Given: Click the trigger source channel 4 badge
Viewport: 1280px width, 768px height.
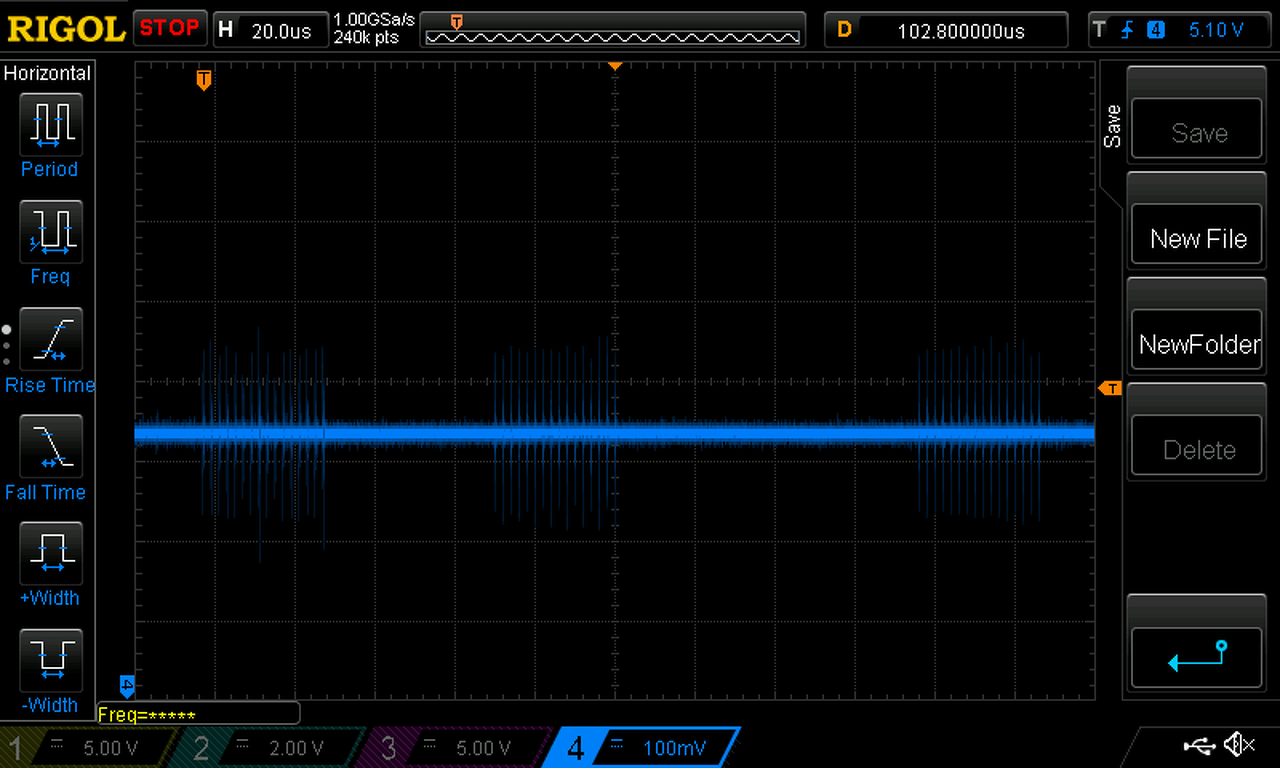Looking at the screenshot, I should tap(1156, 30).
